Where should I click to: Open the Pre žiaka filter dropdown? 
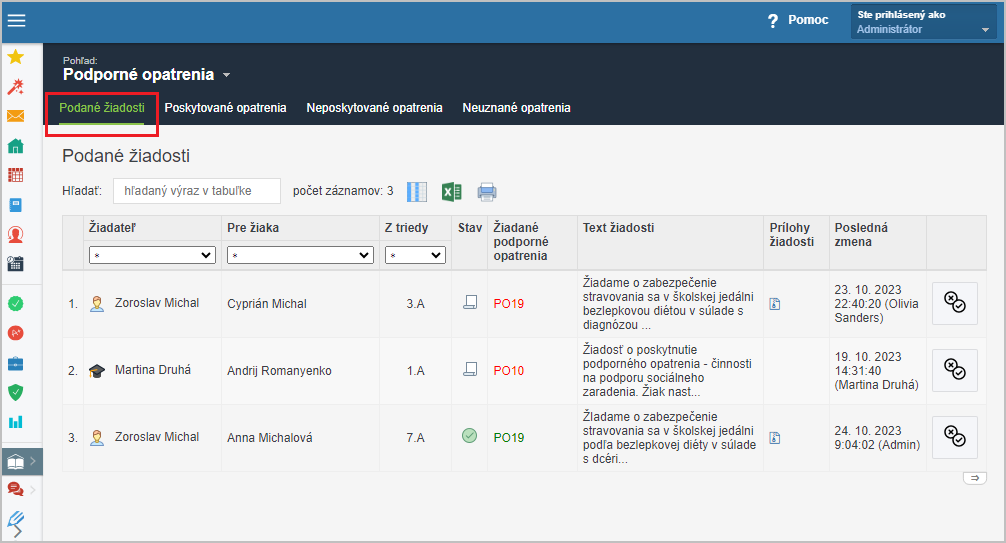300,255
